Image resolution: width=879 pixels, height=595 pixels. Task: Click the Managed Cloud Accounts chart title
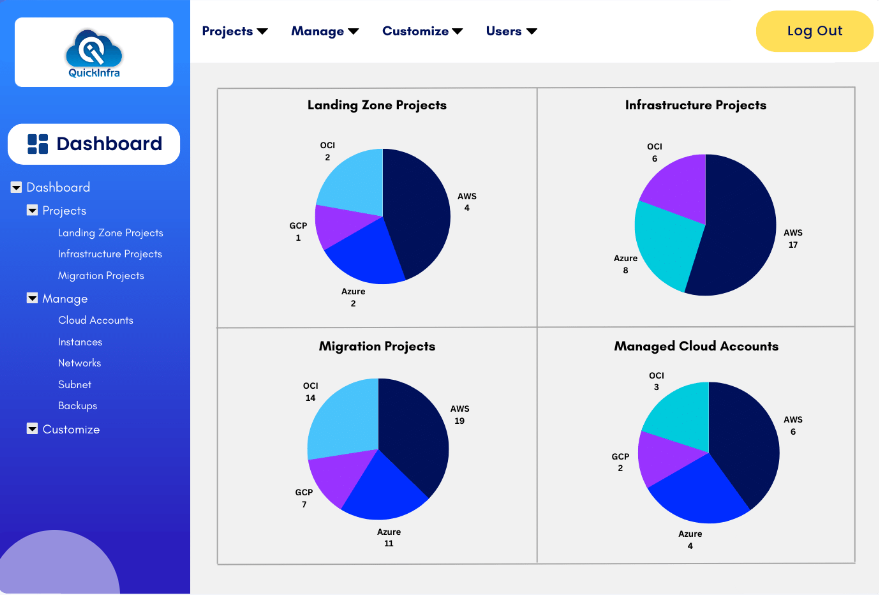tap(696, 346)
